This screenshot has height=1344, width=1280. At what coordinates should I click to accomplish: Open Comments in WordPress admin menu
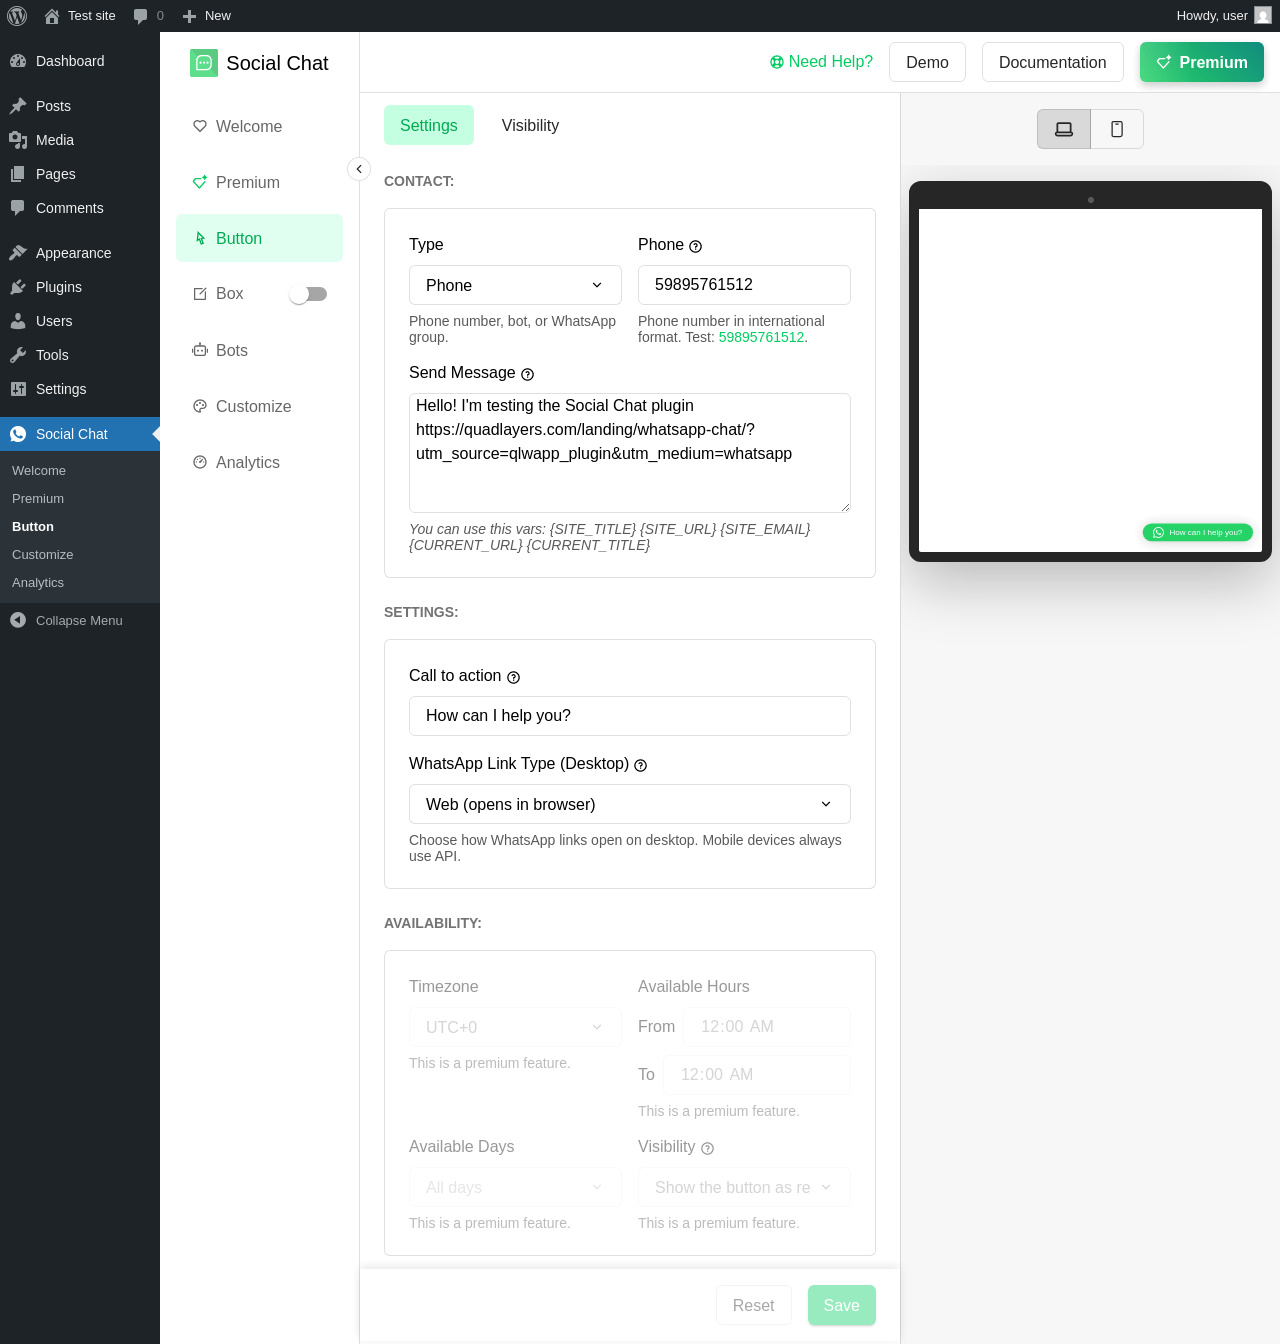80,208
